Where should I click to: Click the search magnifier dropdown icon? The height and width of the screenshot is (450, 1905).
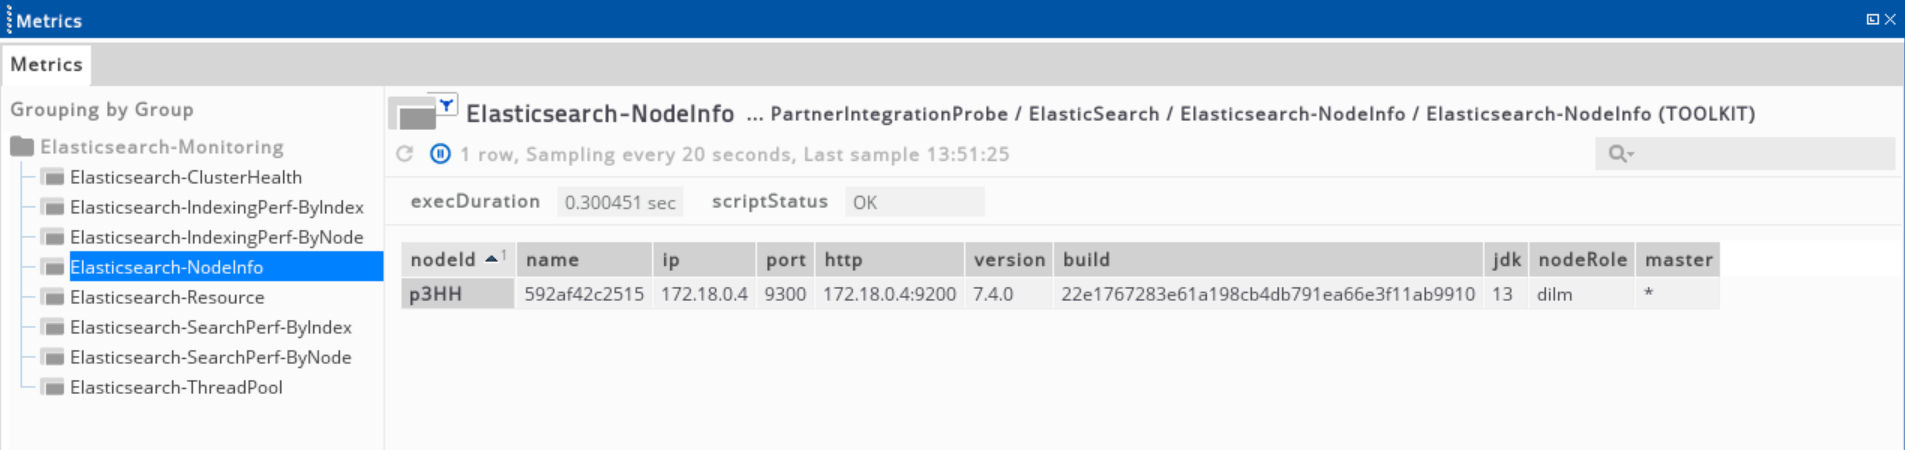pos(1621,154)
